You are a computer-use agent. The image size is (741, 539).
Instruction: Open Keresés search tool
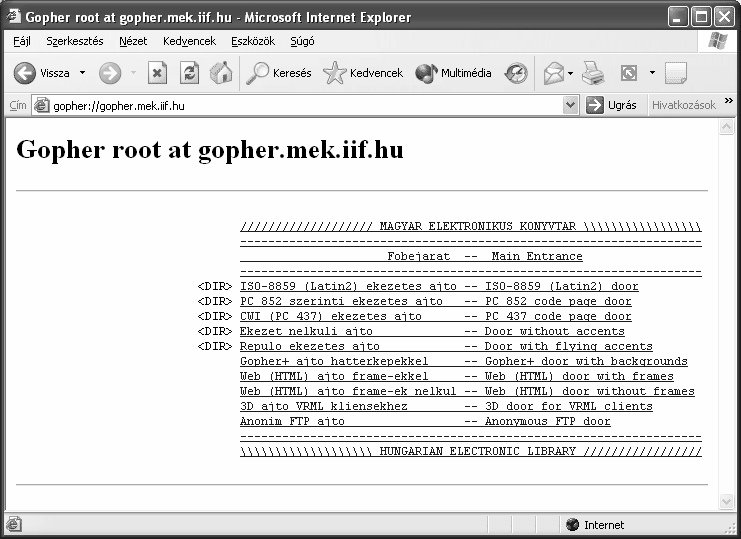(279, 73)
